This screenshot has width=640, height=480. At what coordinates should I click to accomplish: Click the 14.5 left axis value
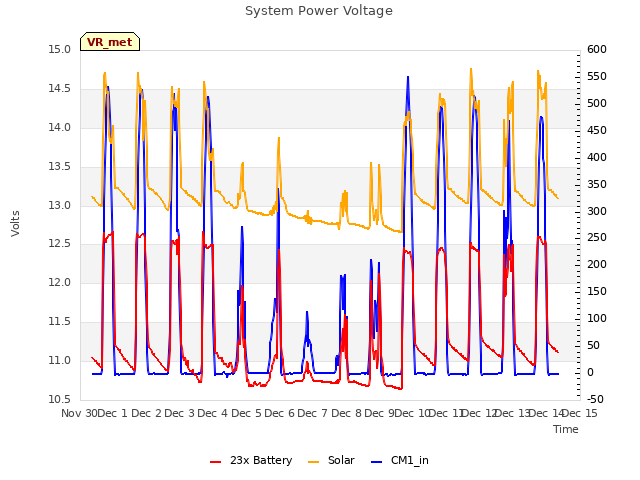[59, 89]
